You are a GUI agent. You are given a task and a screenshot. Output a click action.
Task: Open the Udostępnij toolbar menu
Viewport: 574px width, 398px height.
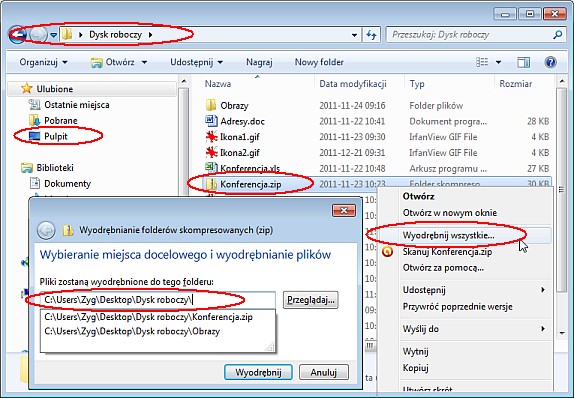click(x=197, y=62)
